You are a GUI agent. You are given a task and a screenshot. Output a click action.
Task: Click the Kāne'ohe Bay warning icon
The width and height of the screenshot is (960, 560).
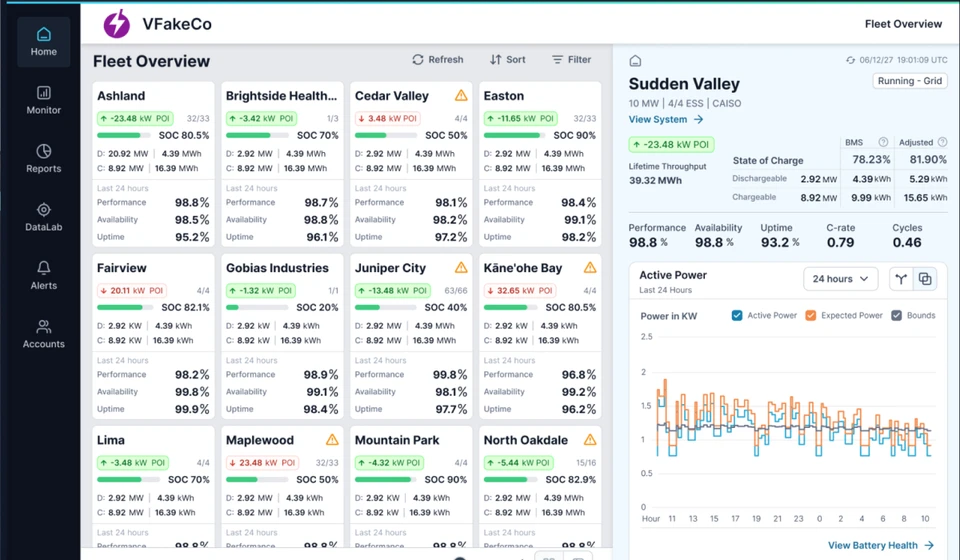click(x=590, y=267)
